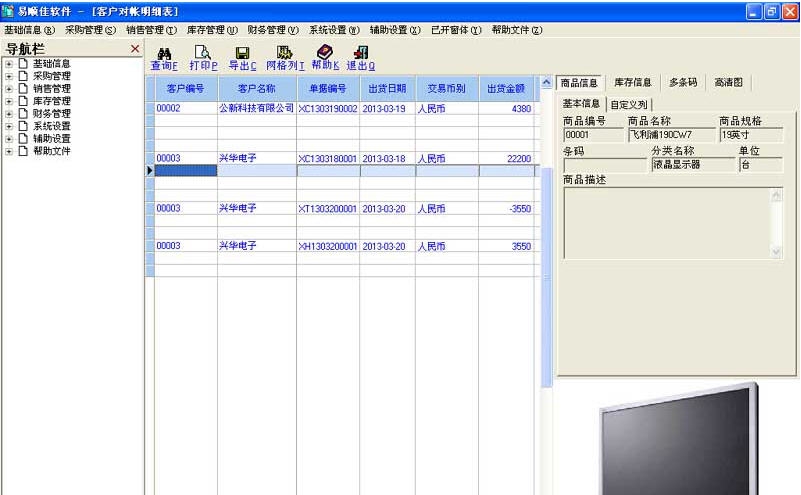The height and width of the screenshot is (495, 801).
Task: Expand the 采购管理 tree node
Action: [9, 76]
